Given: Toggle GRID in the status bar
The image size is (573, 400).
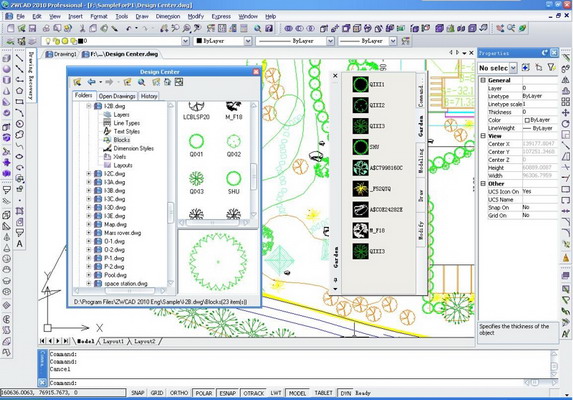Looking at the screenshot, I should [x=157, y=393].
